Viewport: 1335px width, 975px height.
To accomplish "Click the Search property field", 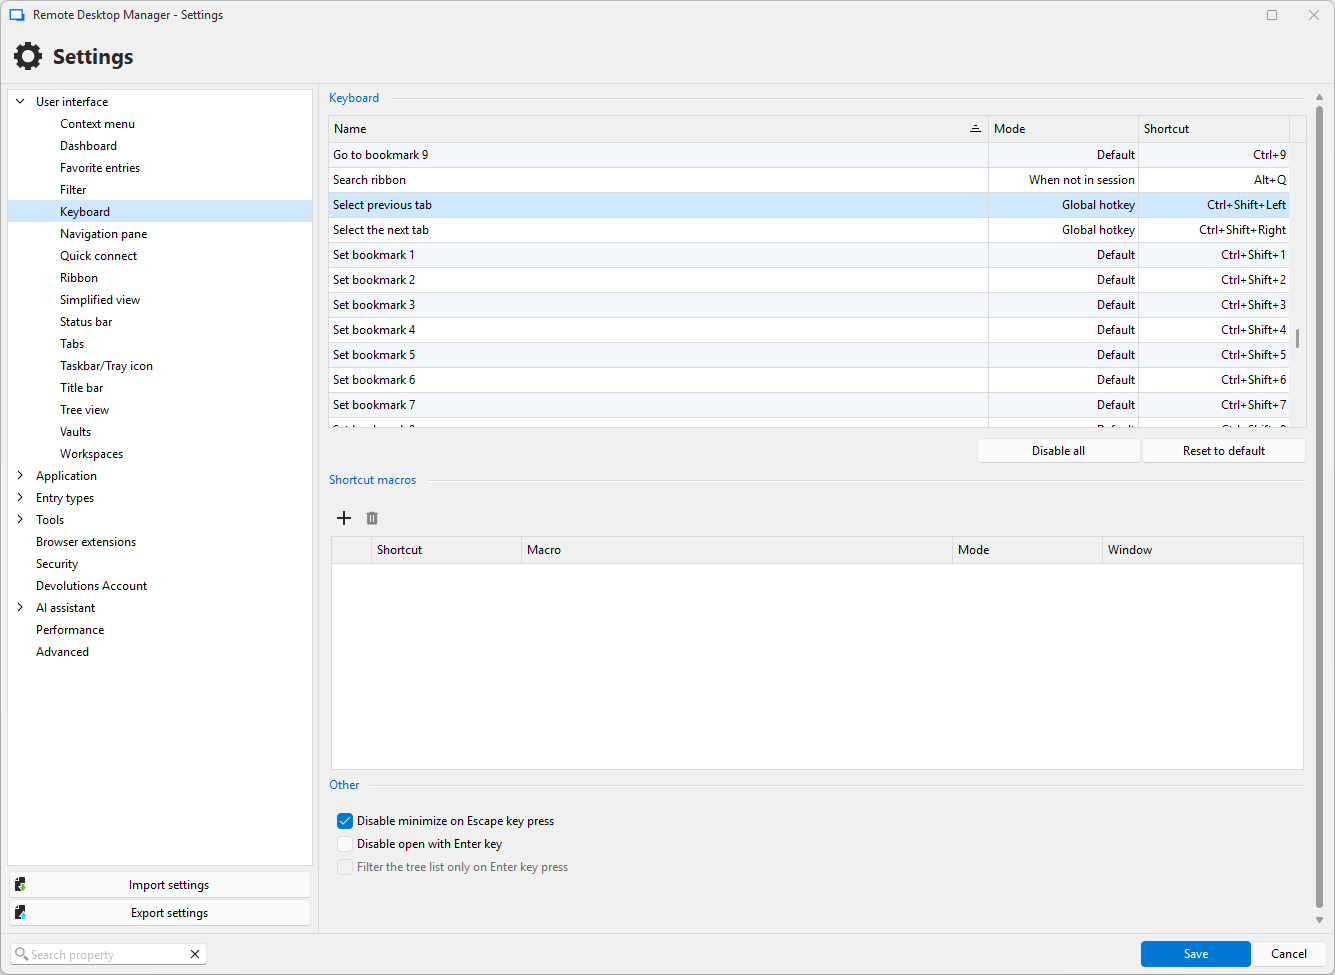I will coord(107,954).
